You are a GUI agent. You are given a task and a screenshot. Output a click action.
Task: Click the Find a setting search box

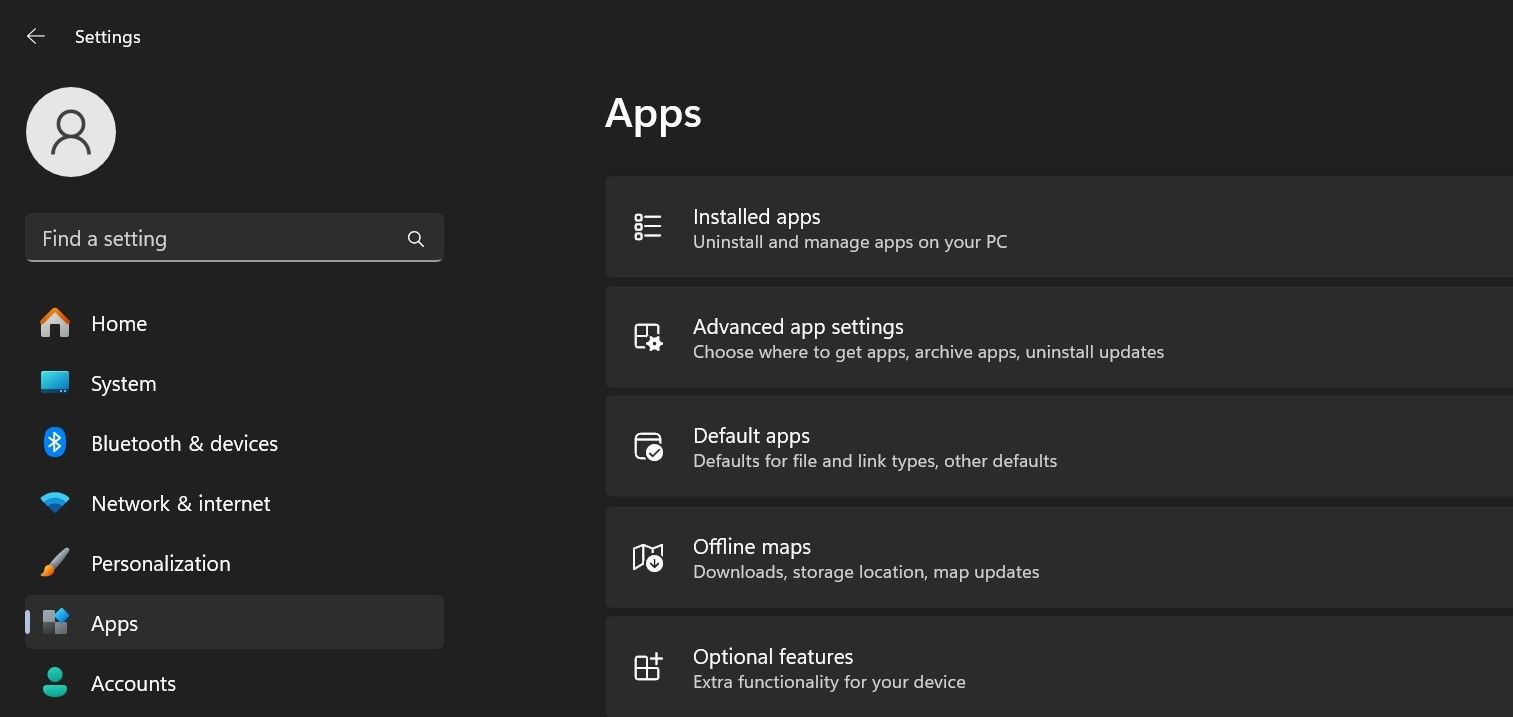[x=200, y=238]
